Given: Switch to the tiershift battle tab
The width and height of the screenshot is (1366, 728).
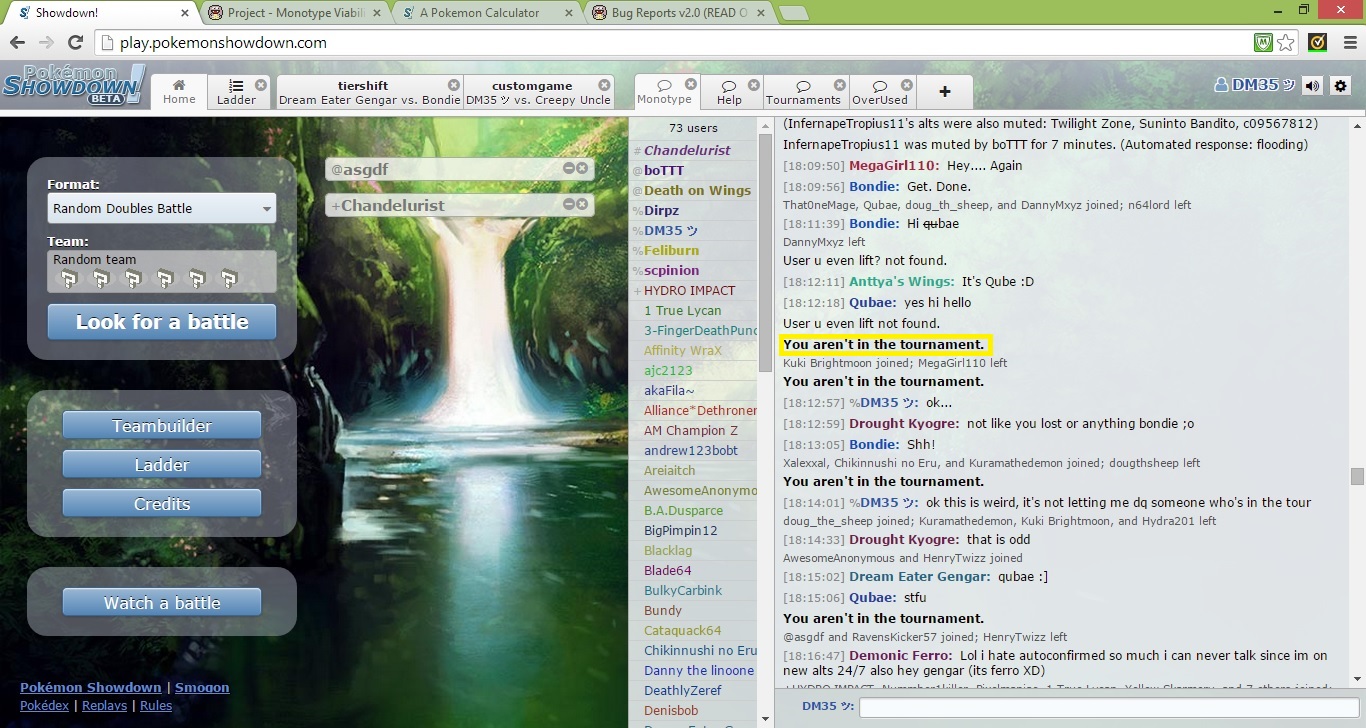Looking at the screenshot, I should pos(369,91).
